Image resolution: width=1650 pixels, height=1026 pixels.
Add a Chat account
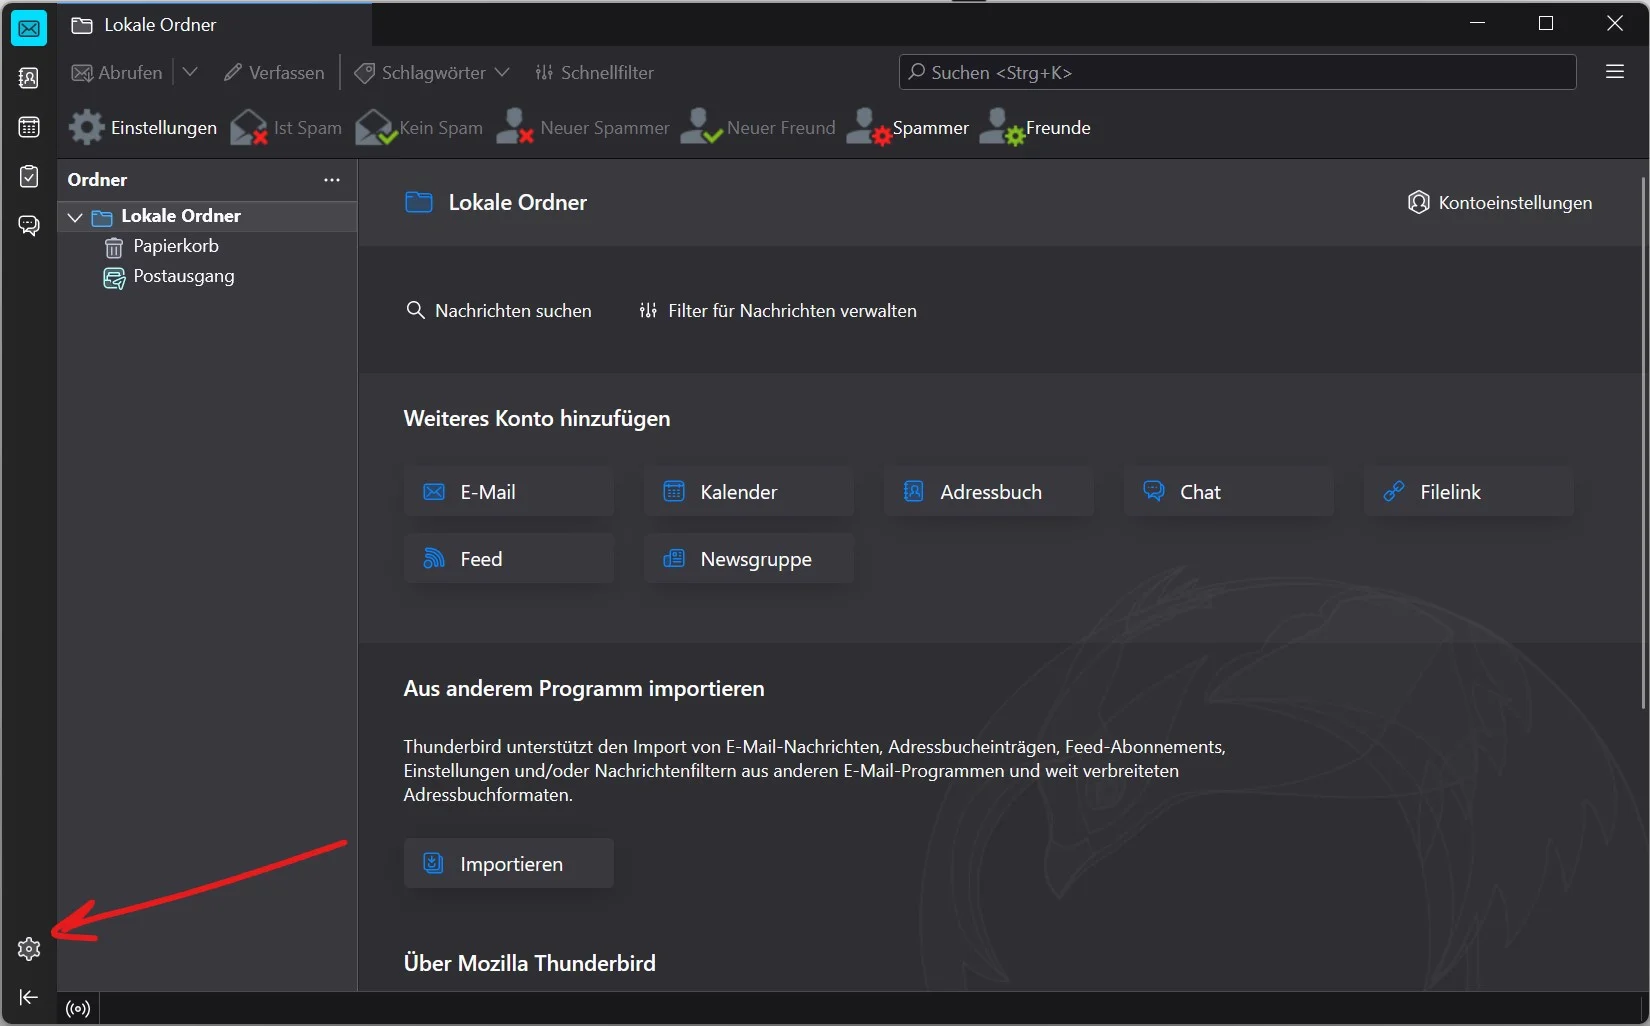[1229, 492]
